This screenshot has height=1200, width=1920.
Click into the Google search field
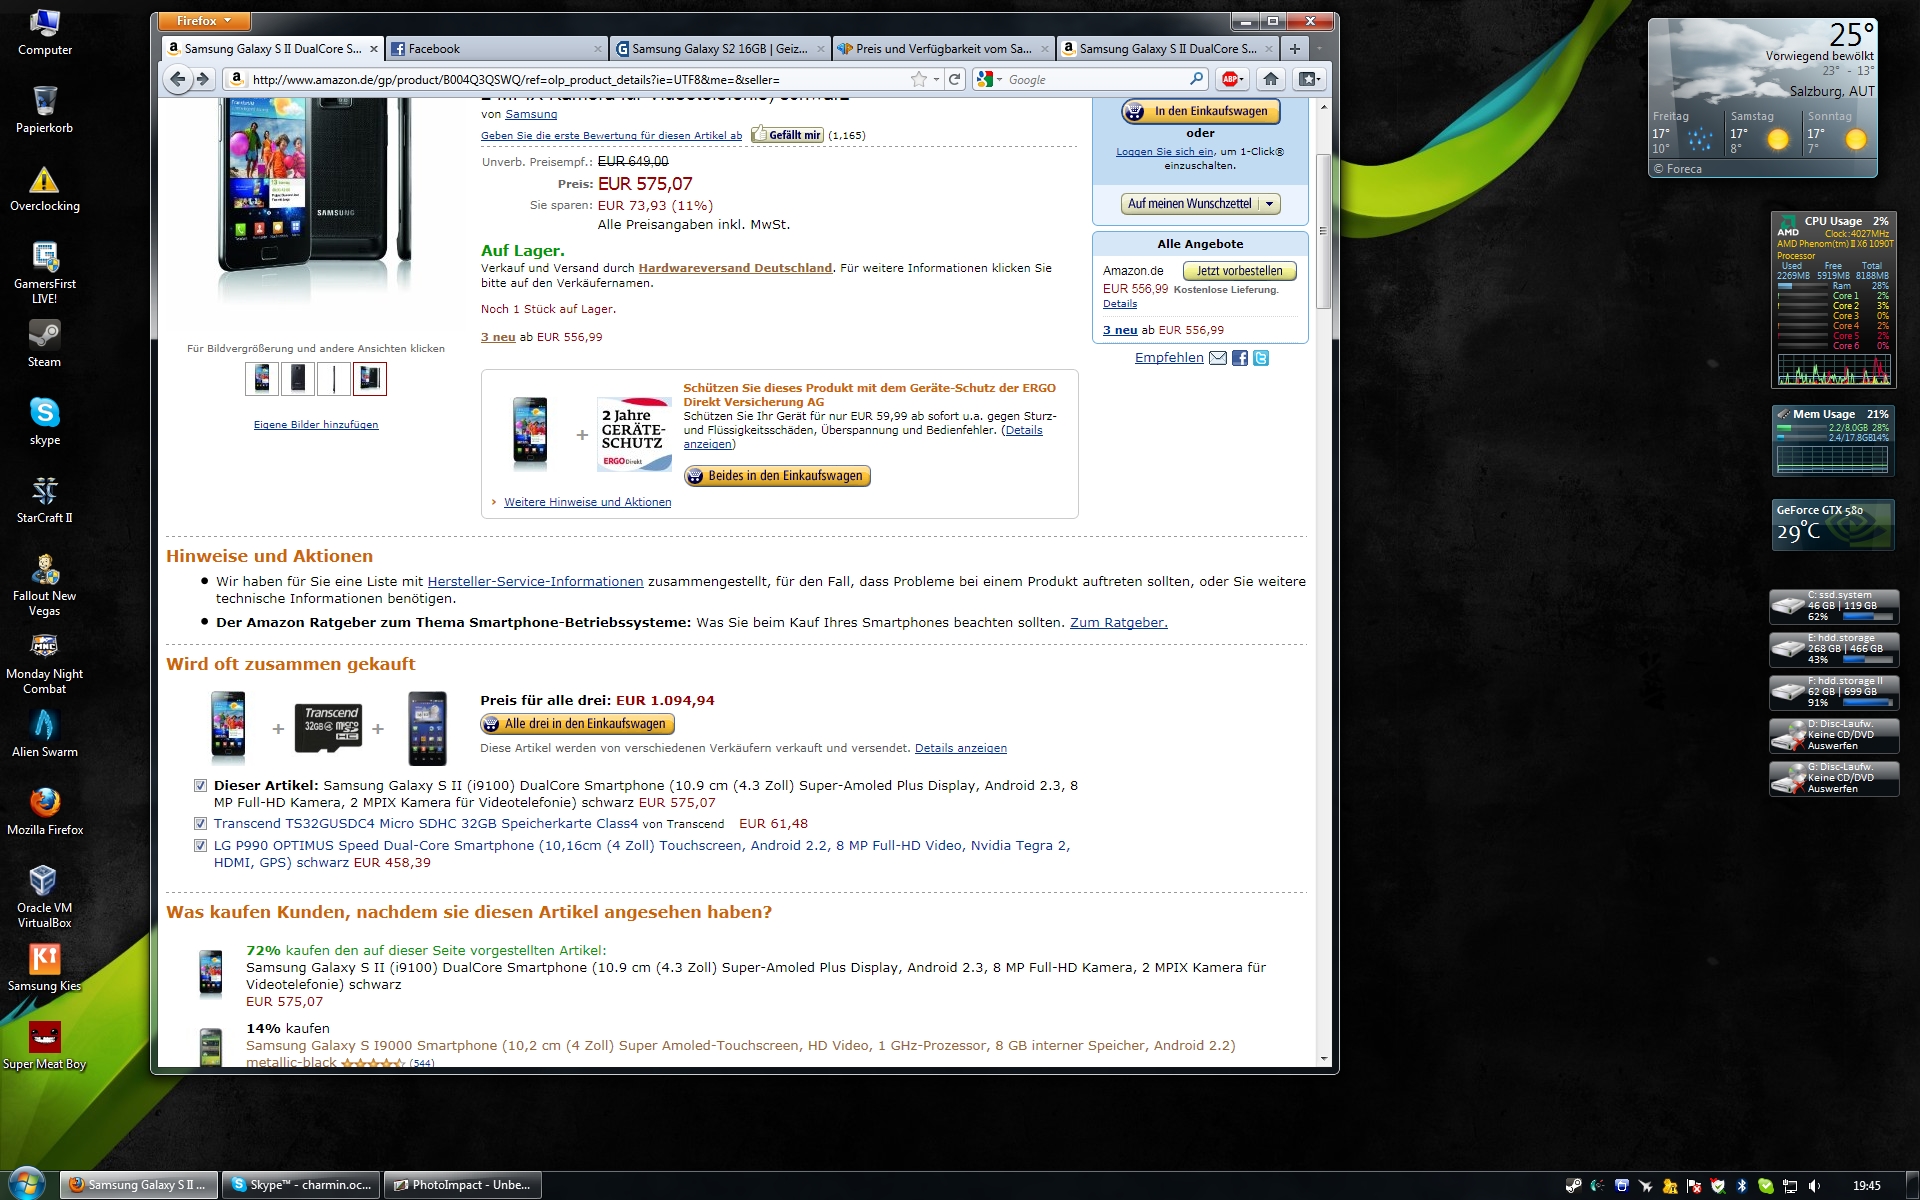[x=1095, y=79]
